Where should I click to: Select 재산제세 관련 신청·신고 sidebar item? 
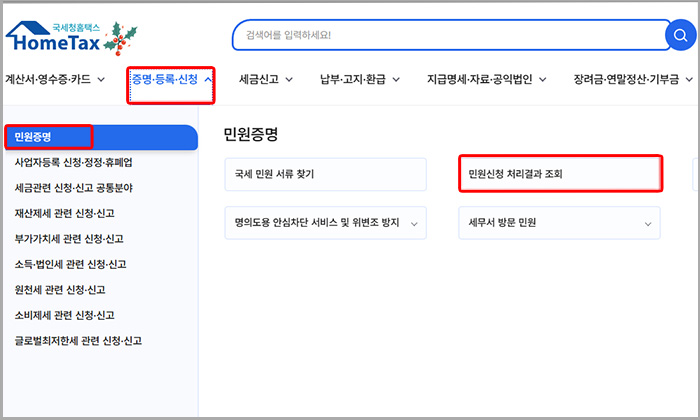(65, 213)
